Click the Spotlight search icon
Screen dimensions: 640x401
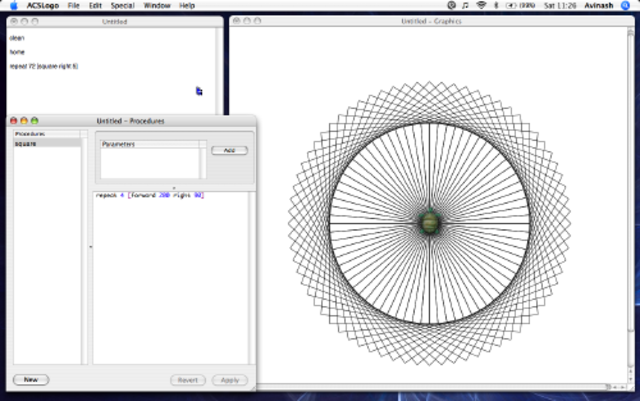tap(625, 5)
